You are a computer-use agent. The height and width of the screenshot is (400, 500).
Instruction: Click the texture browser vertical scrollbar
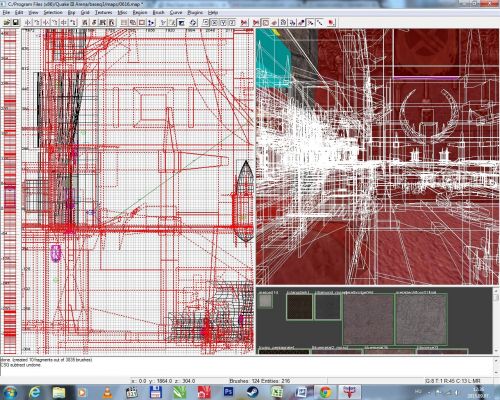pos(496,321)
